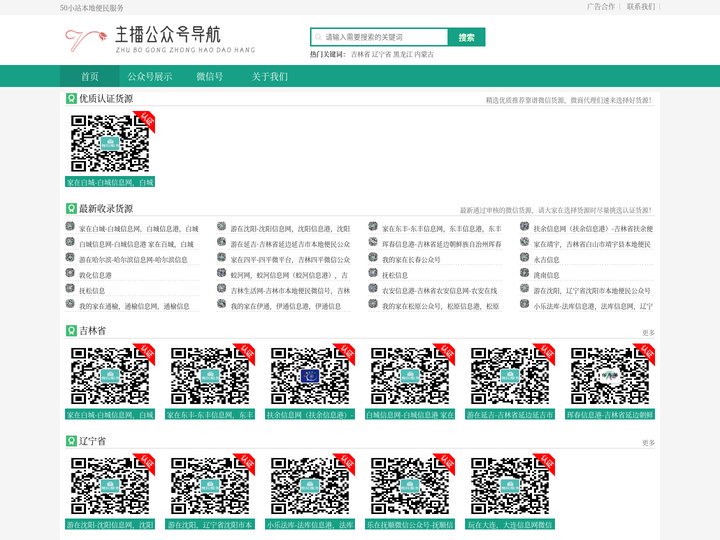Open list link 我的家在长春公众号
Image resolution: width=720 pixels, height=540 pixels.
[411, 260]
